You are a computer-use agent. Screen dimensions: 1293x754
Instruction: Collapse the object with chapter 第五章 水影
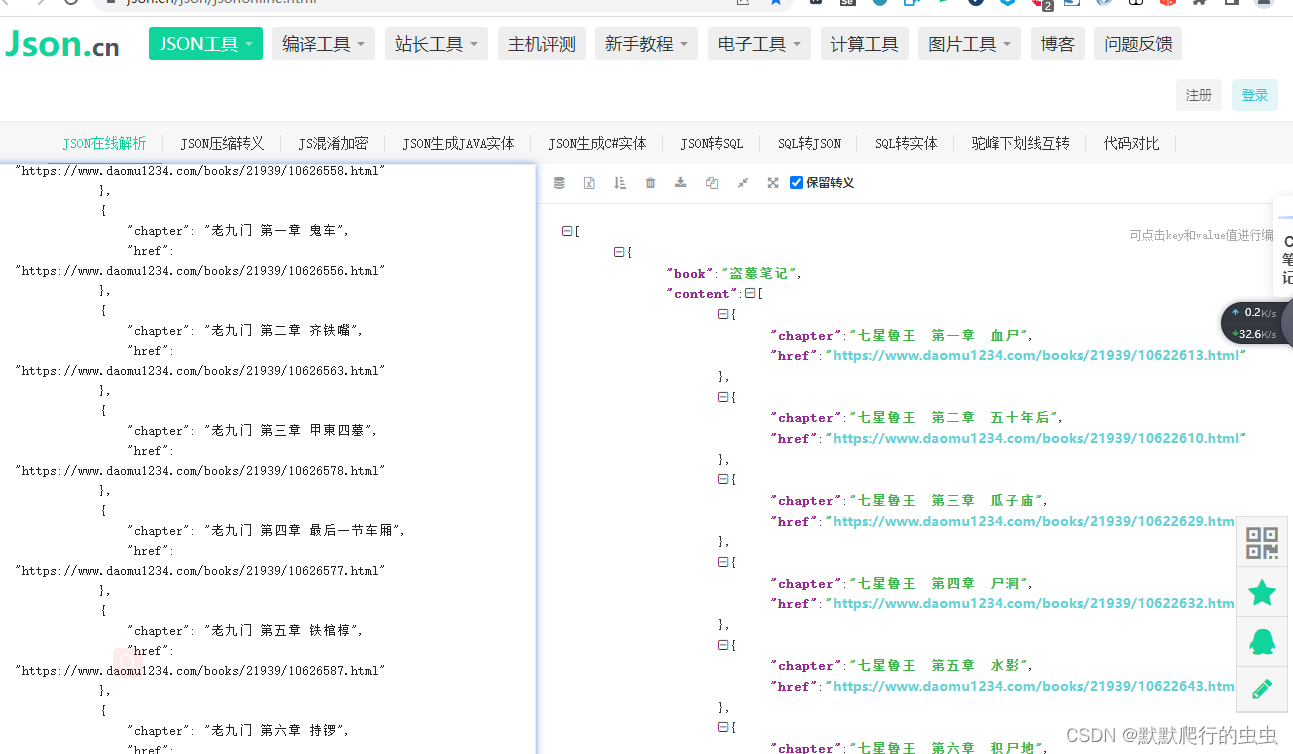(x=723, y=645)
